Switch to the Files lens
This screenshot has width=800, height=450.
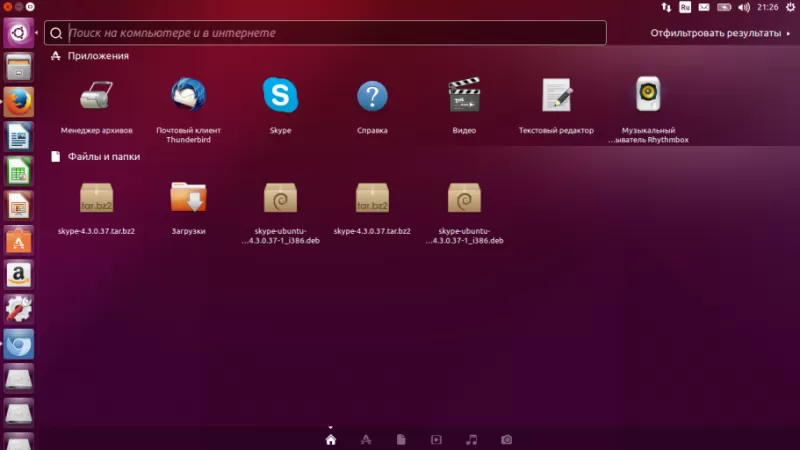pyautogui.click(x=401, y=439)
